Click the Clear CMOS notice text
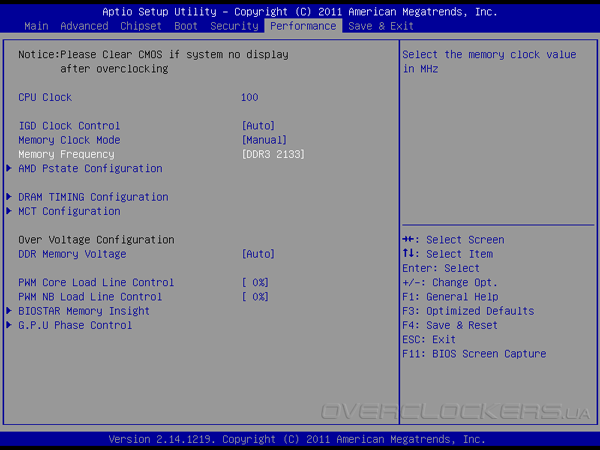This screenshot has height=450, width=600. click(x=153, y=62)
